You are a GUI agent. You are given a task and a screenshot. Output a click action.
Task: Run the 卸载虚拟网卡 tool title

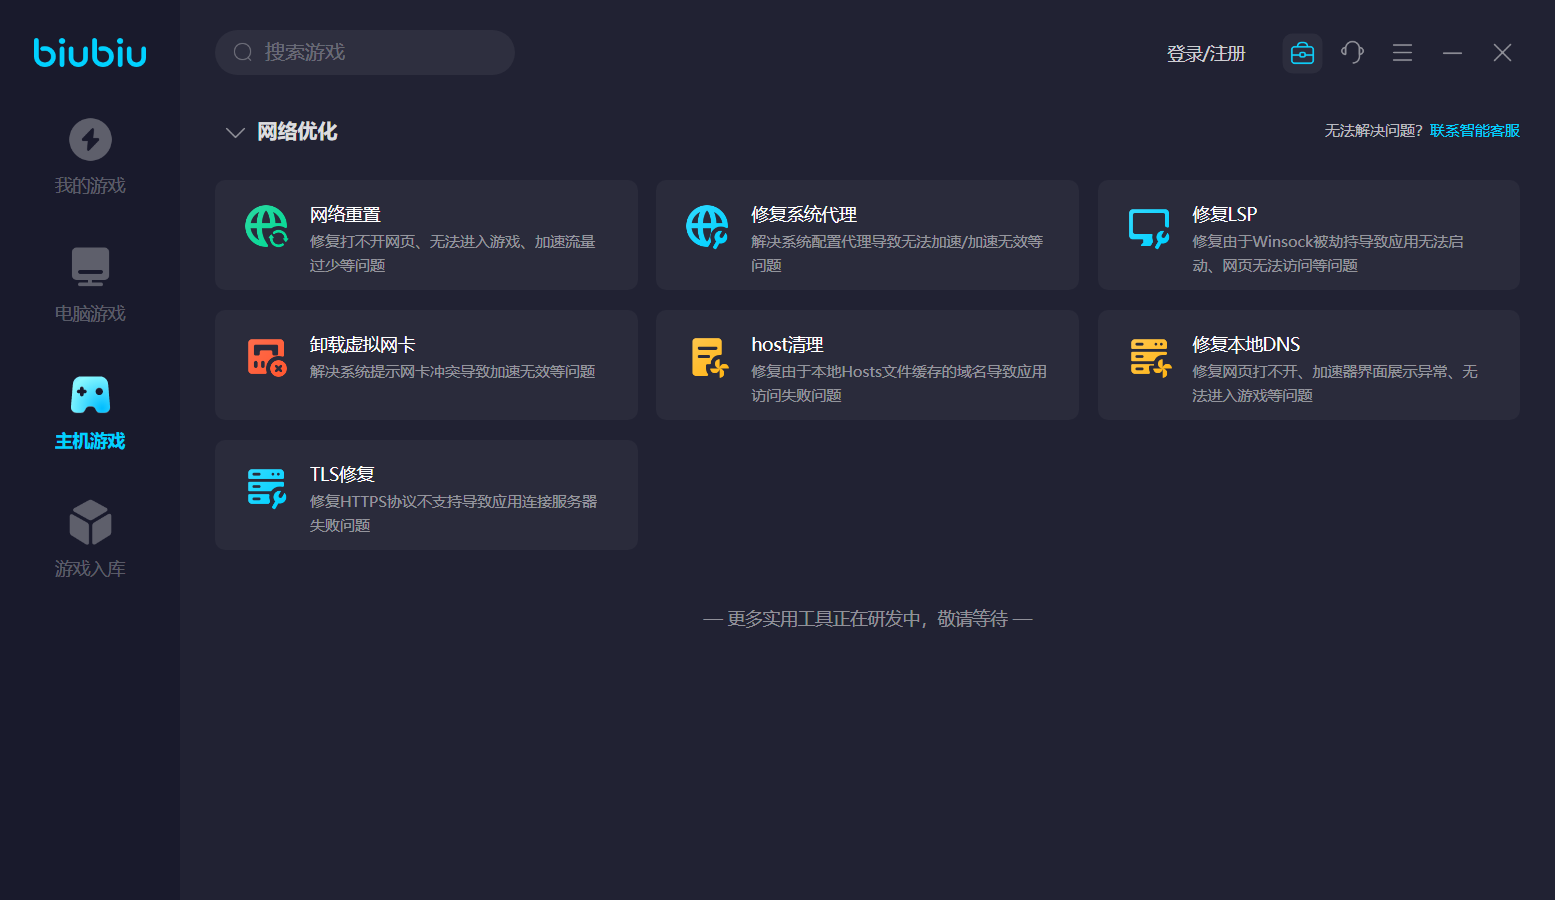(x=362, y=345)
